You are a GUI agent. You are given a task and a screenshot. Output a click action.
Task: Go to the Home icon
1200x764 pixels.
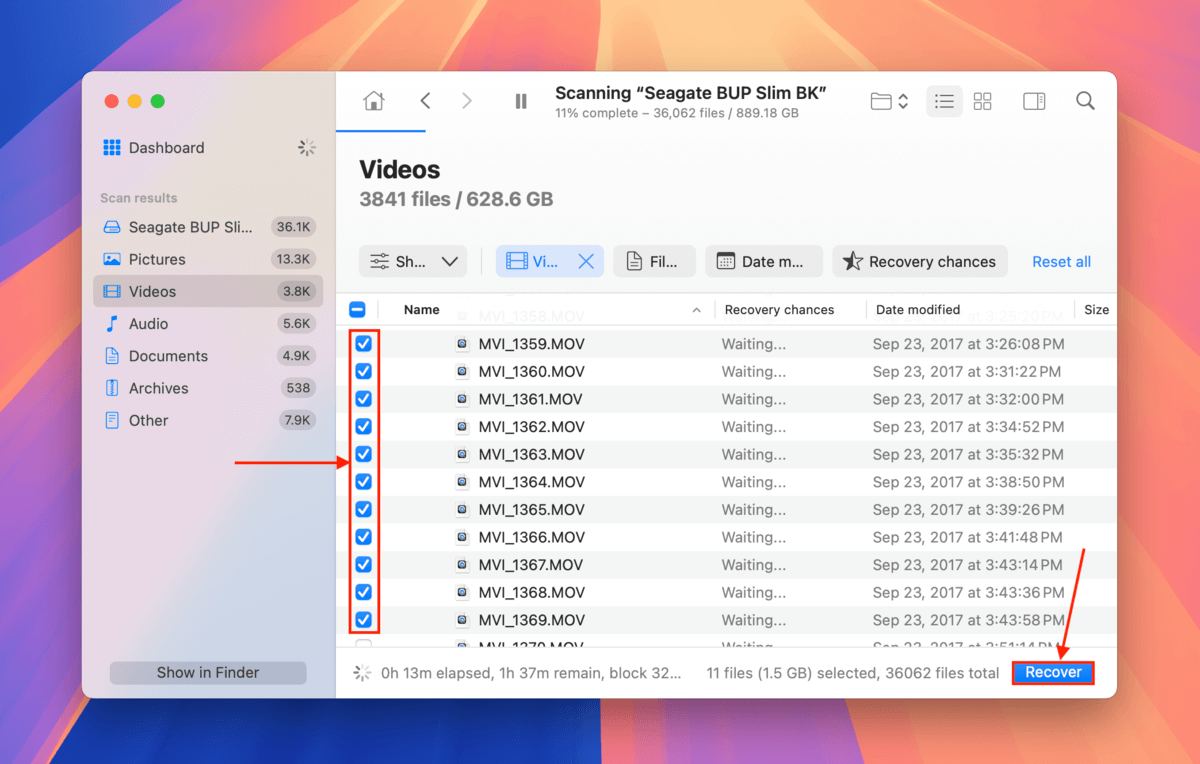(x=373, y=101)
